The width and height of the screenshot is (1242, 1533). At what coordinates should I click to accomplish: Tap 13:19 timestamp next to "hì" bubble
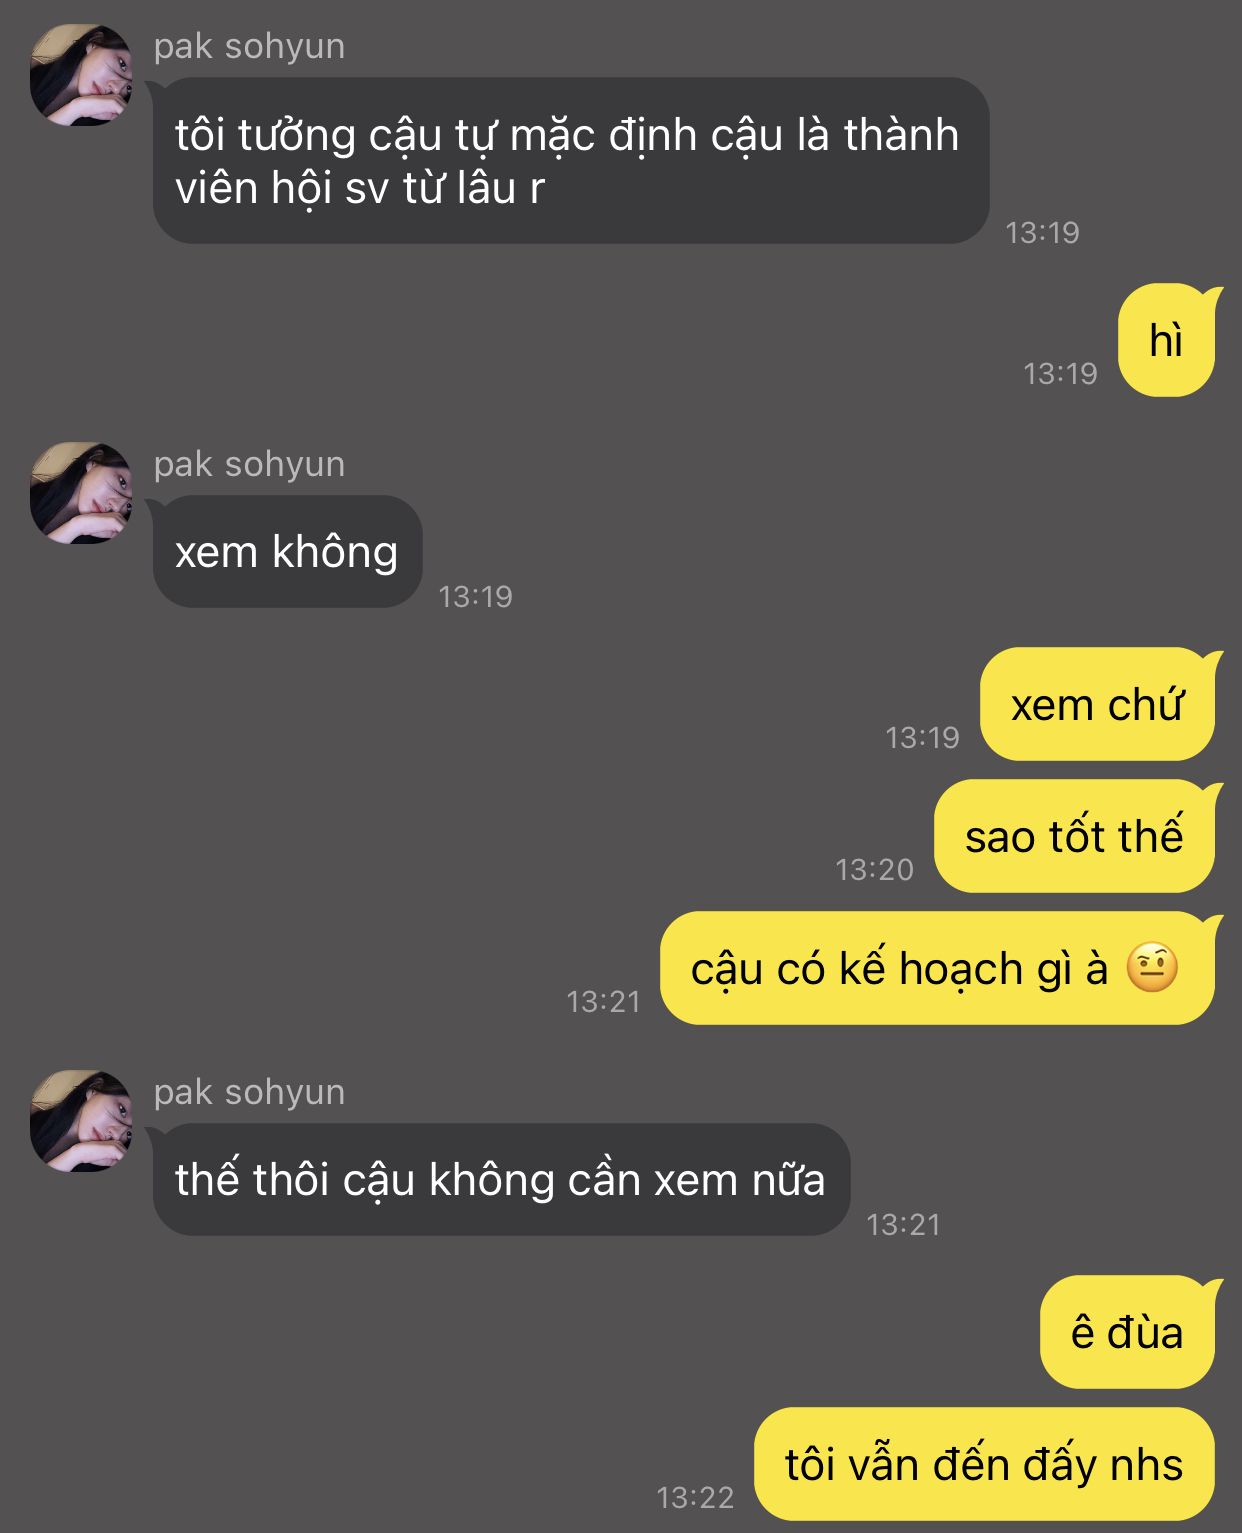1060,373
